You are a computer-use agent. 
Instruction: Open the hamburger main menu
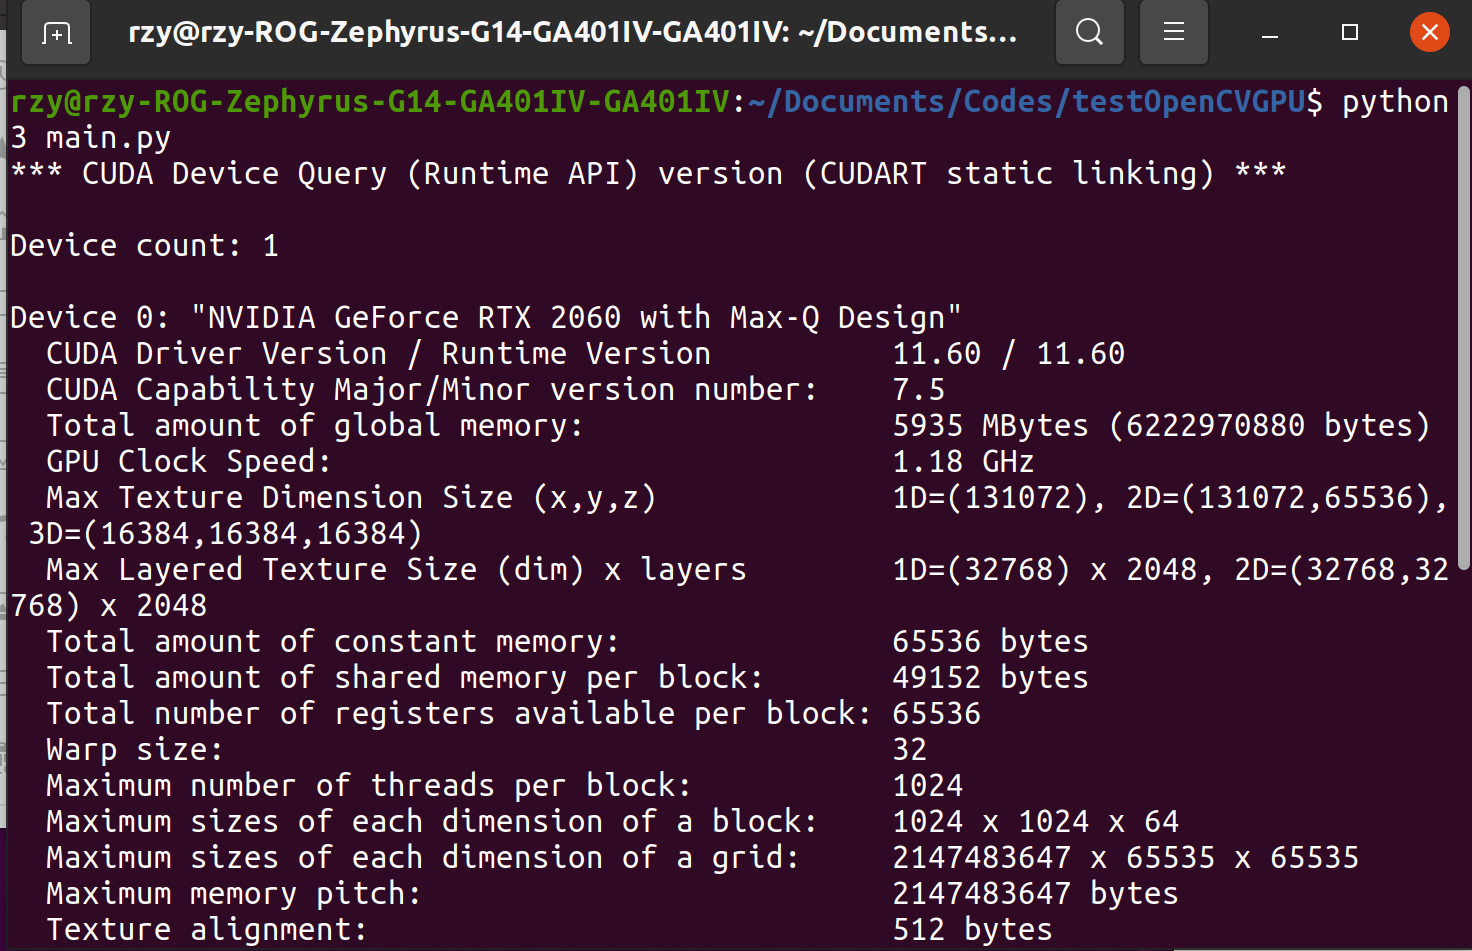tap(1174, 33)
